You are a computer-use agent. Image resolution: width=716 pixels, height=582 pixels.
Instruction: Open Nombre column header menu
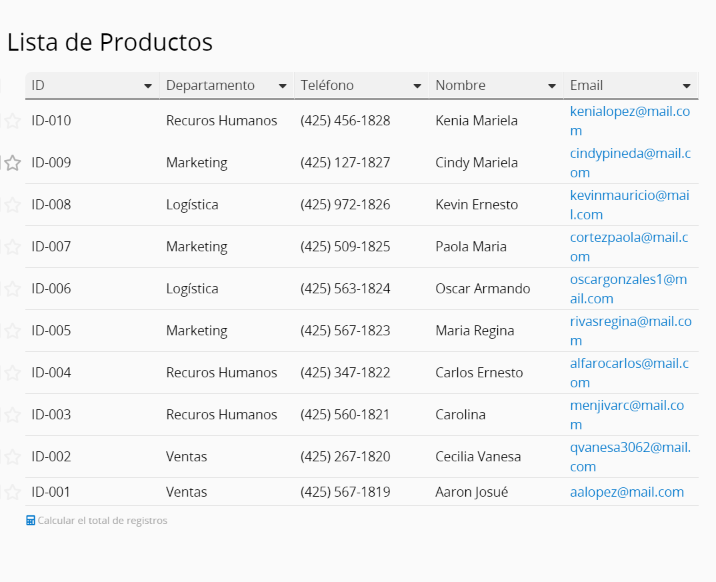tap(552, 86)
